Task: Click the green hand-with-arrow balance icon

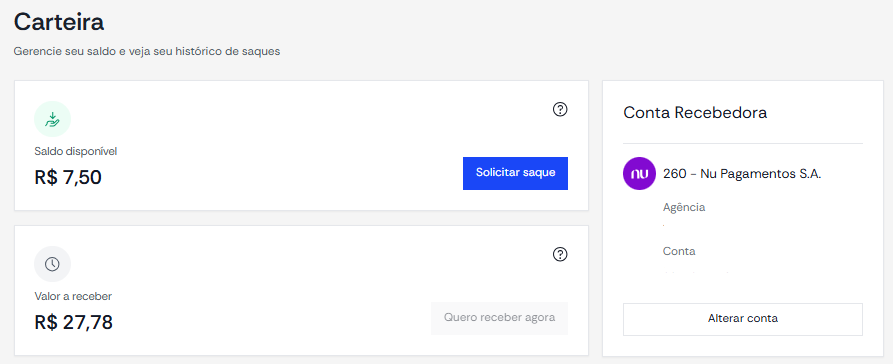Action: (52, 119)
